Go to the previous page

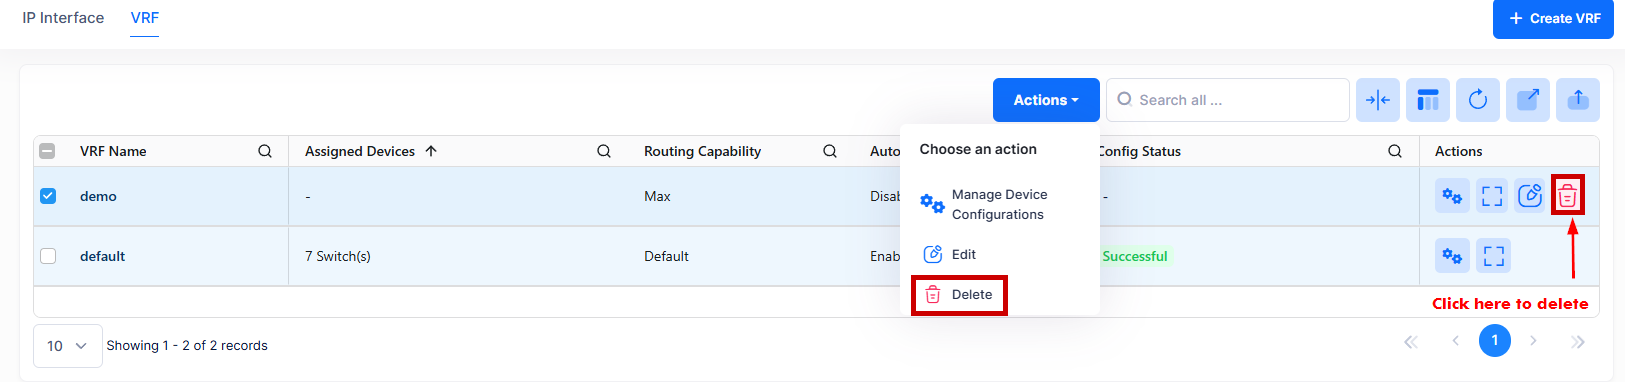1456,341
